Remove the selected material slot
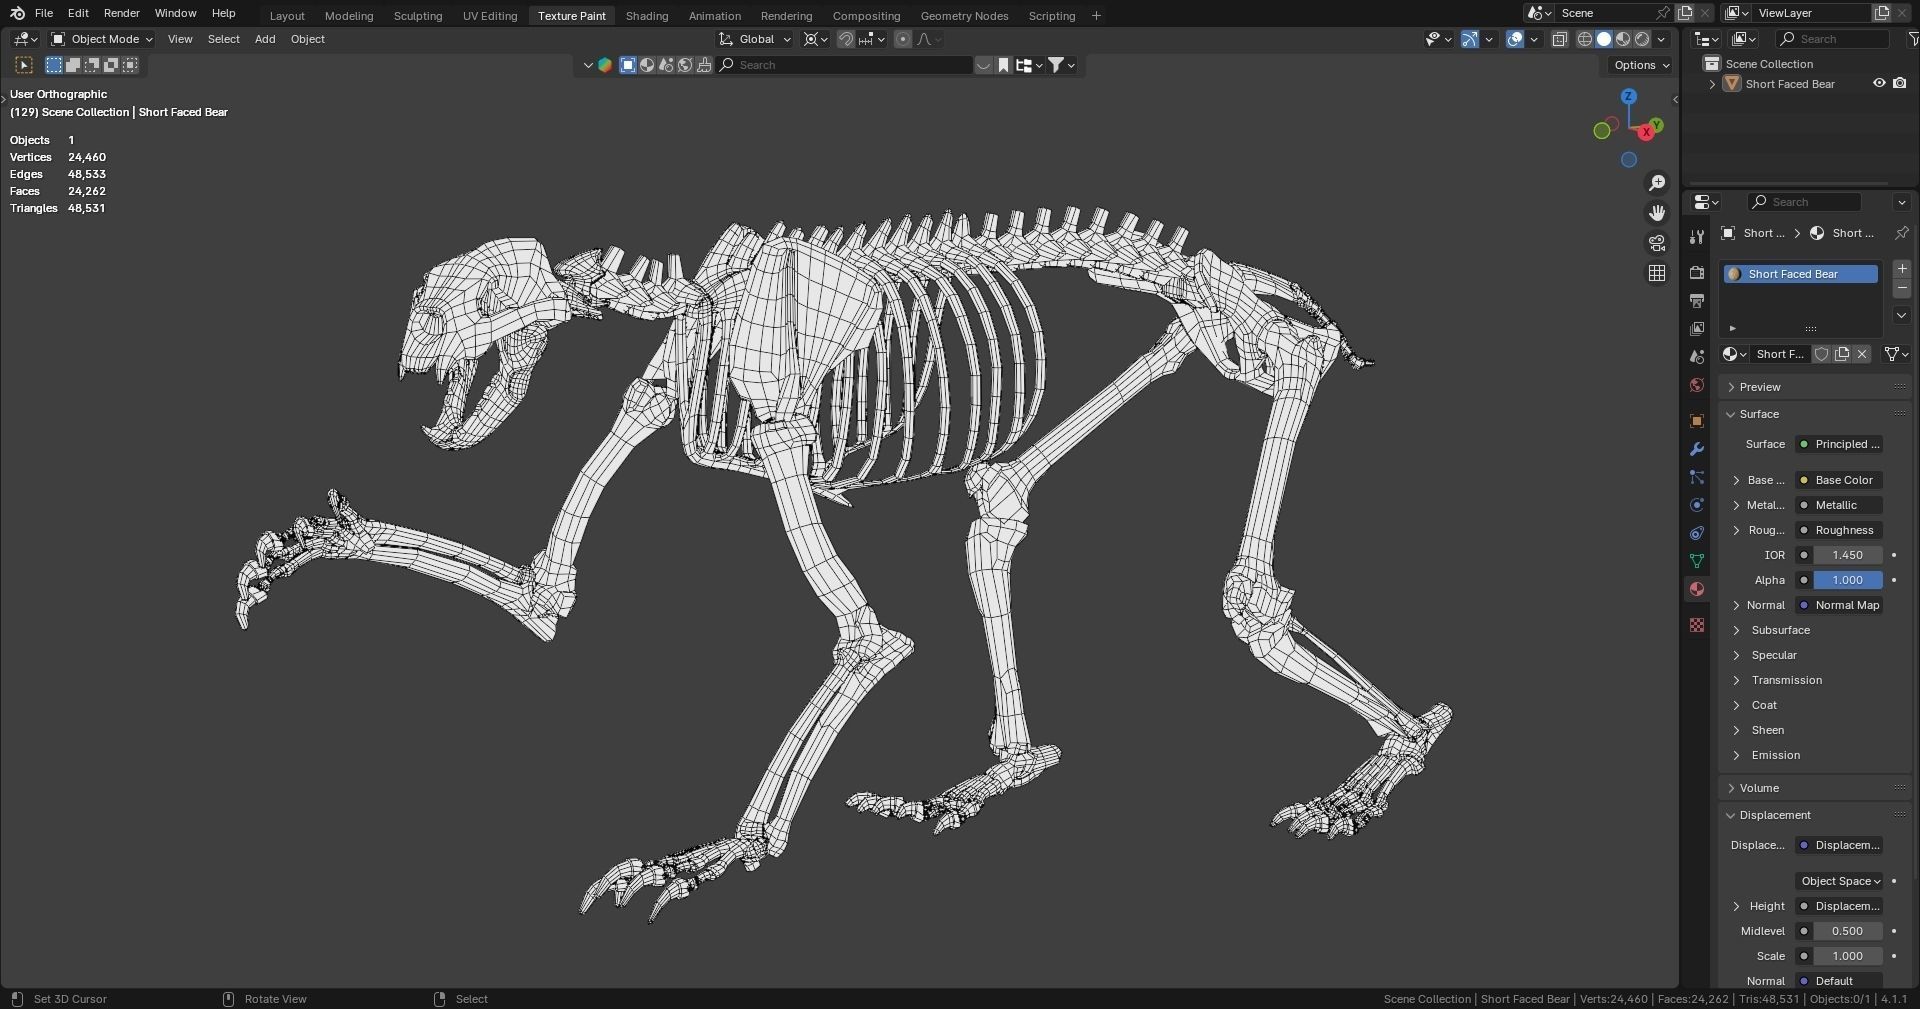The image size is (1920, 1009). tap(1902, 288)
